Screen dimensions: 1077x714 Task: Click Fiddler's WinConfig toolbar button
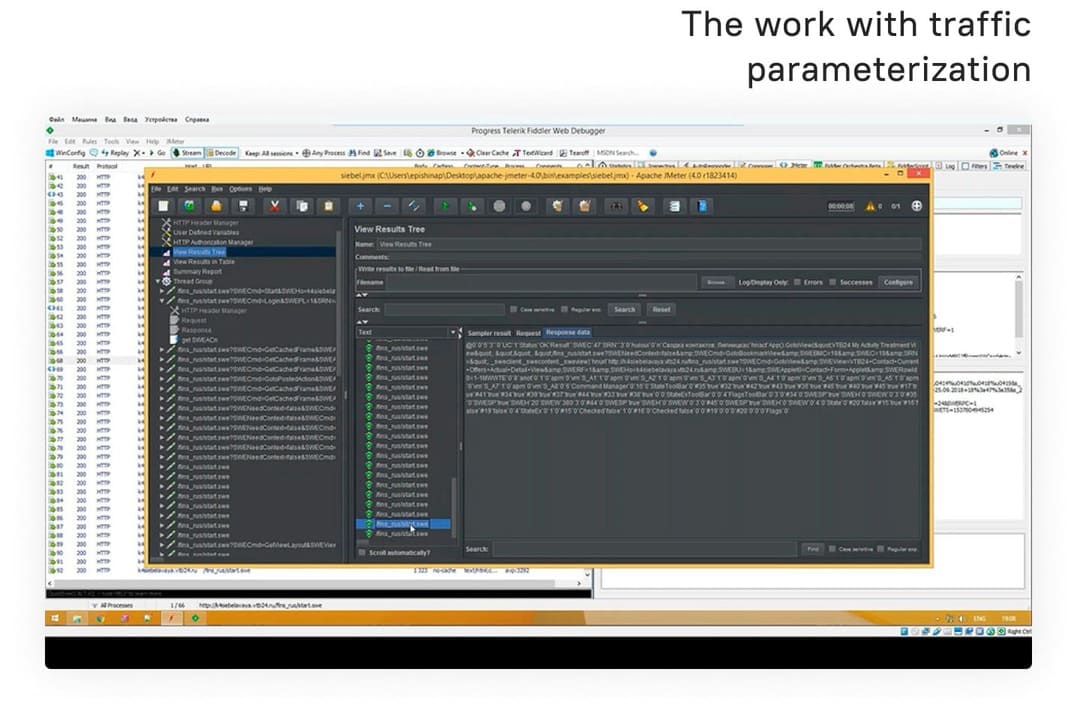66,153
